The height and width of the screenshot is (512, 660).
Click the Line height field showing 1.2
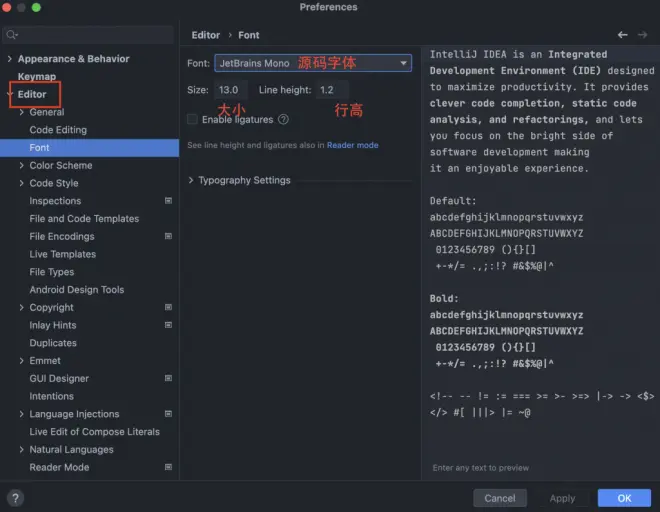(332, 90)
